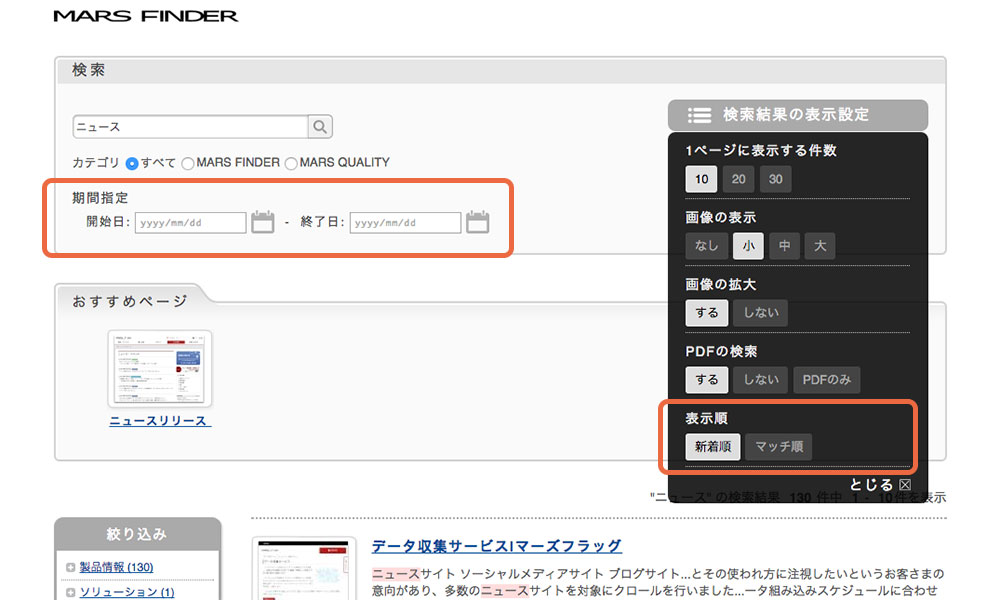Choose PDFのみ search option

(827, 380)
